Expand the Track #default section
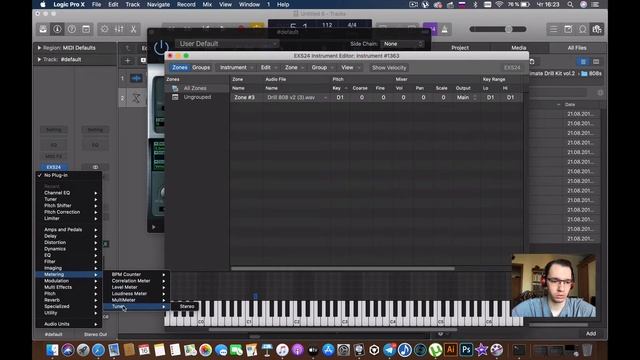The width and height of the screenshot is (640, 360). pyautogui.click(x=39, y=59)
